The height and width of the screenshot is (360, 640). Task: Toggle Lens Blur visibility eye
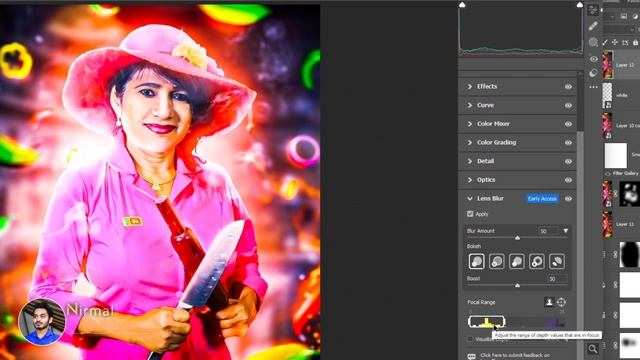(568, 199)
